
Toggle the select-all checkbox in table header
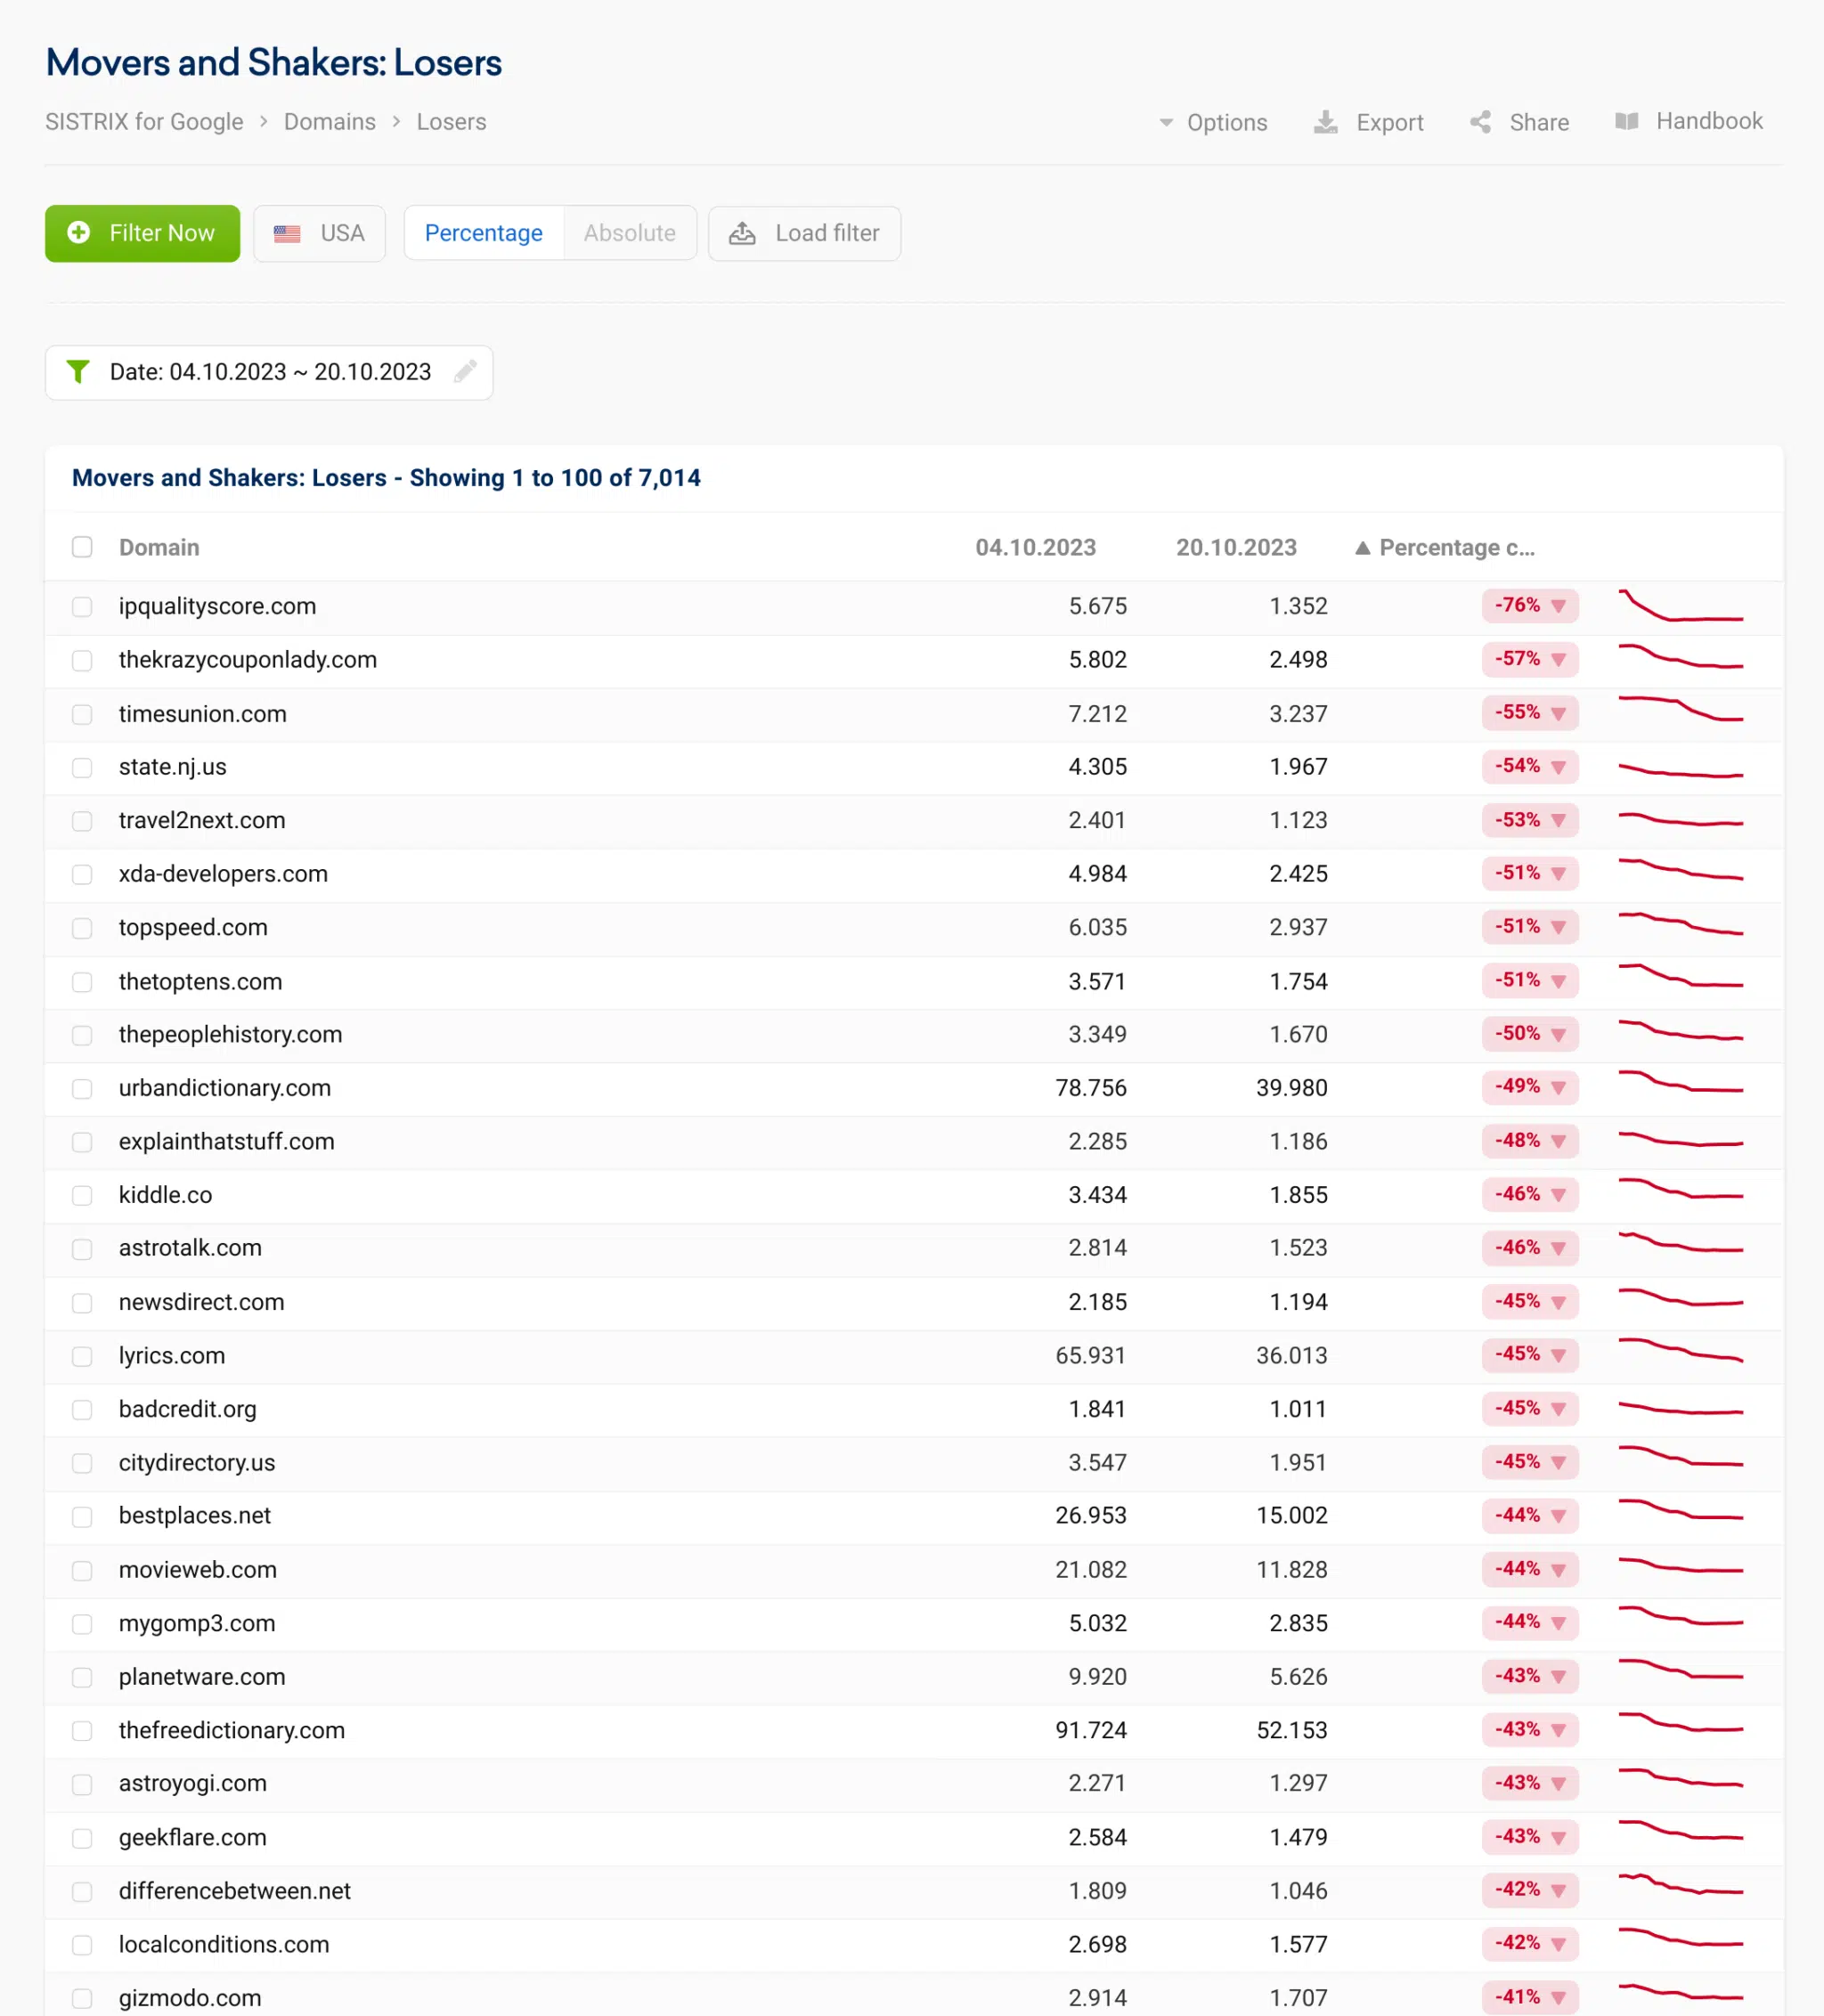tap(82, 547)
